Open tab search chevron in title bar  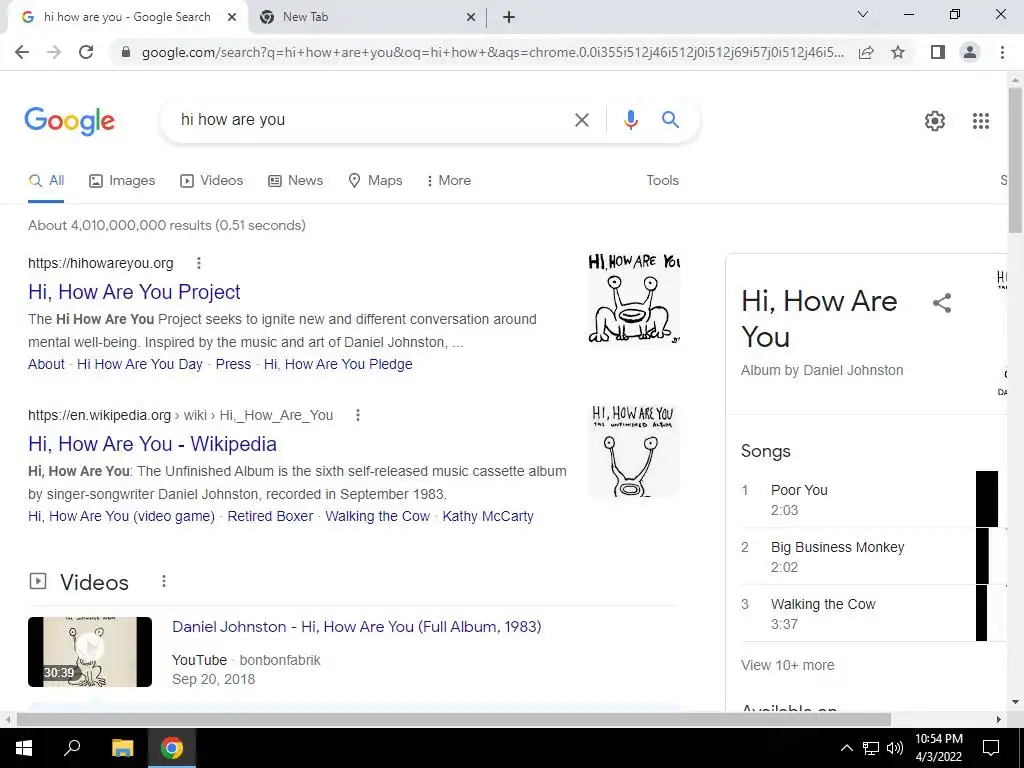click(863, 14)
